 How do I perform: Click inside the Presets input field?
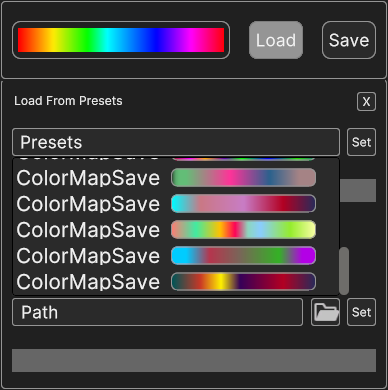[x=176, y=142]
